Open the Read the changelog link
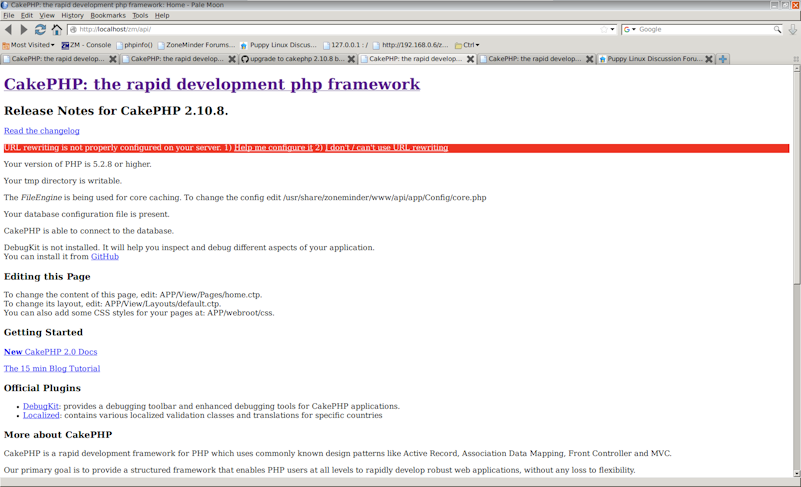 click(42, 131)
